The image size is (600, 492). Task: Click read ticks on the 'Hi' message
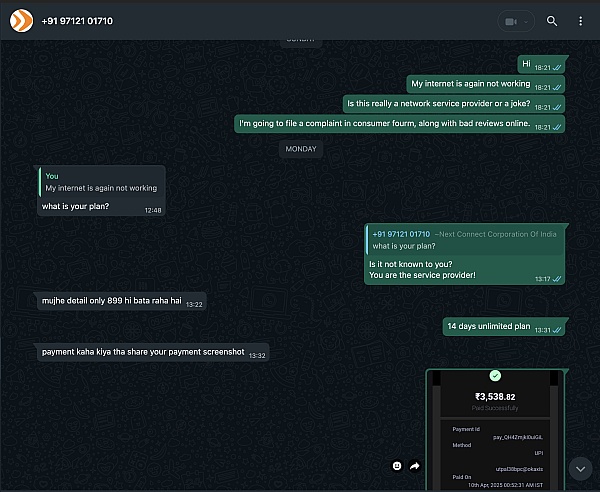[557, 68]
